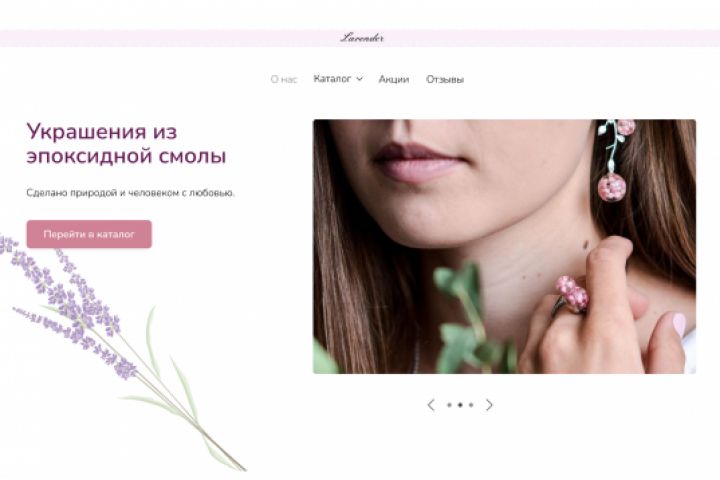Go to the Отзывы section

445,79
